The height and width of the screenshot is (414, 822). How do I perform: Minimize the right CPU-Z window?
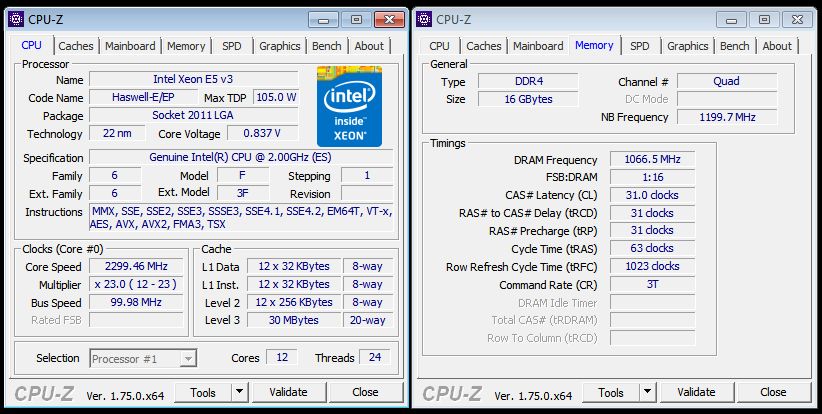tap(731, 20)
